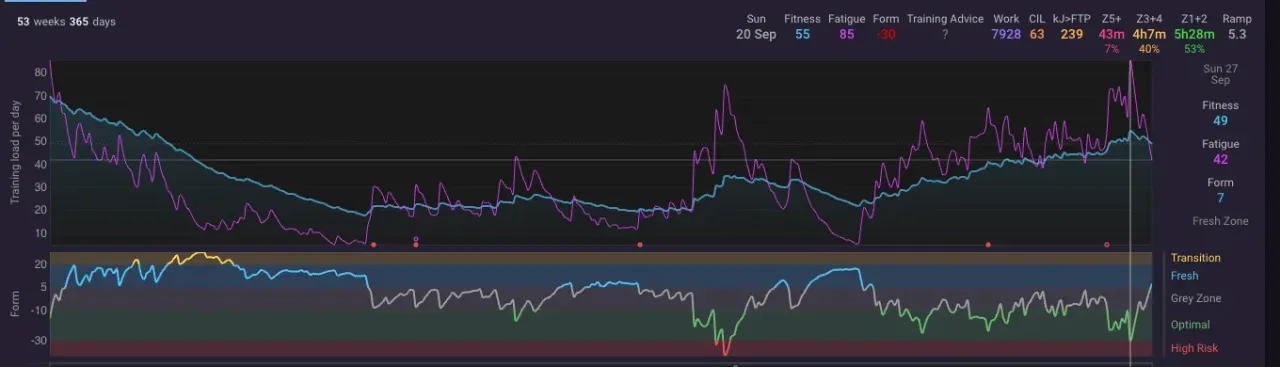Click the Z3+4 time 4h7m
The image size is (1280, 367).
coord(1149,35)
